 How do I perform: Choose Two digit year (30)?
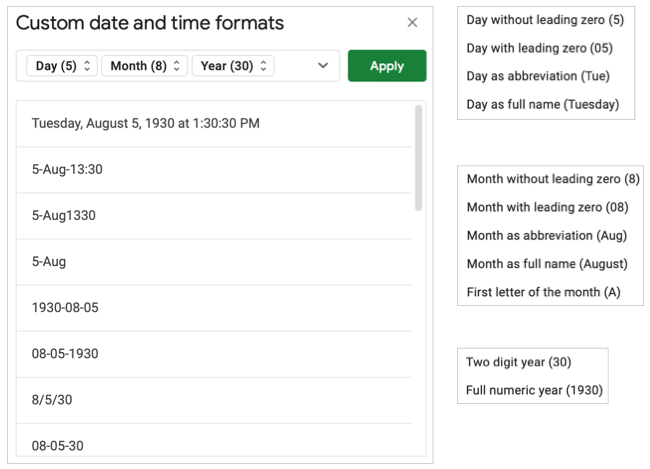click(x=519, y=362)
